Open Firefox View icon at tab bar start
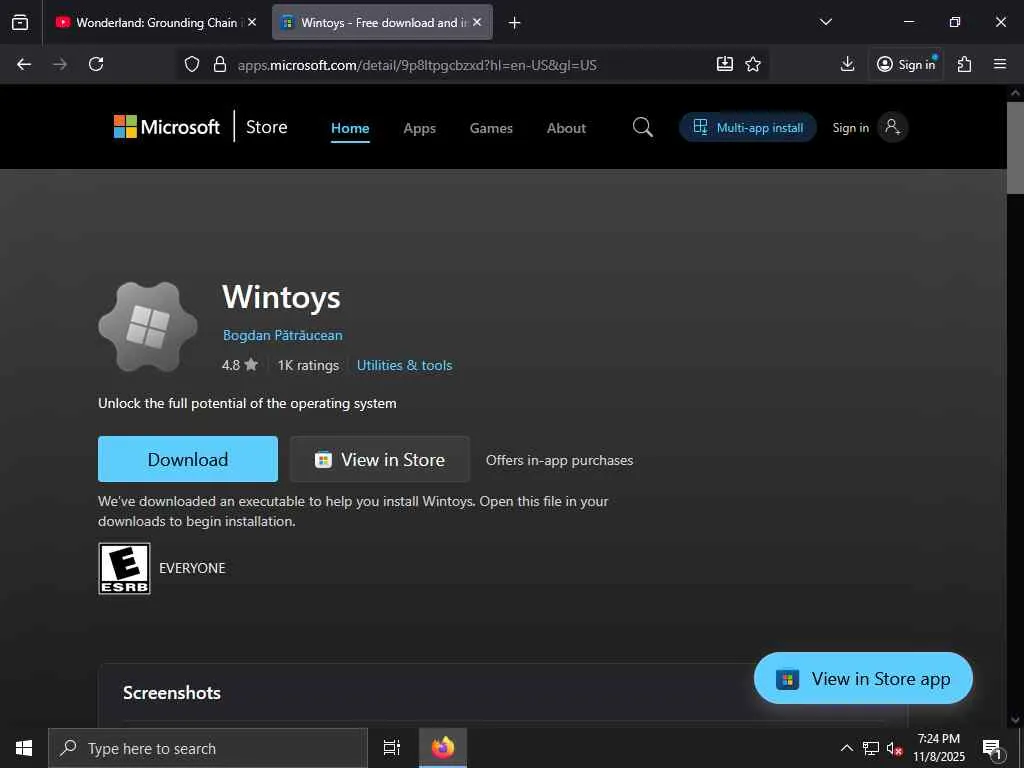This screenshot has width=1024, height=768. pyautogui.click(x=20, y=22)
